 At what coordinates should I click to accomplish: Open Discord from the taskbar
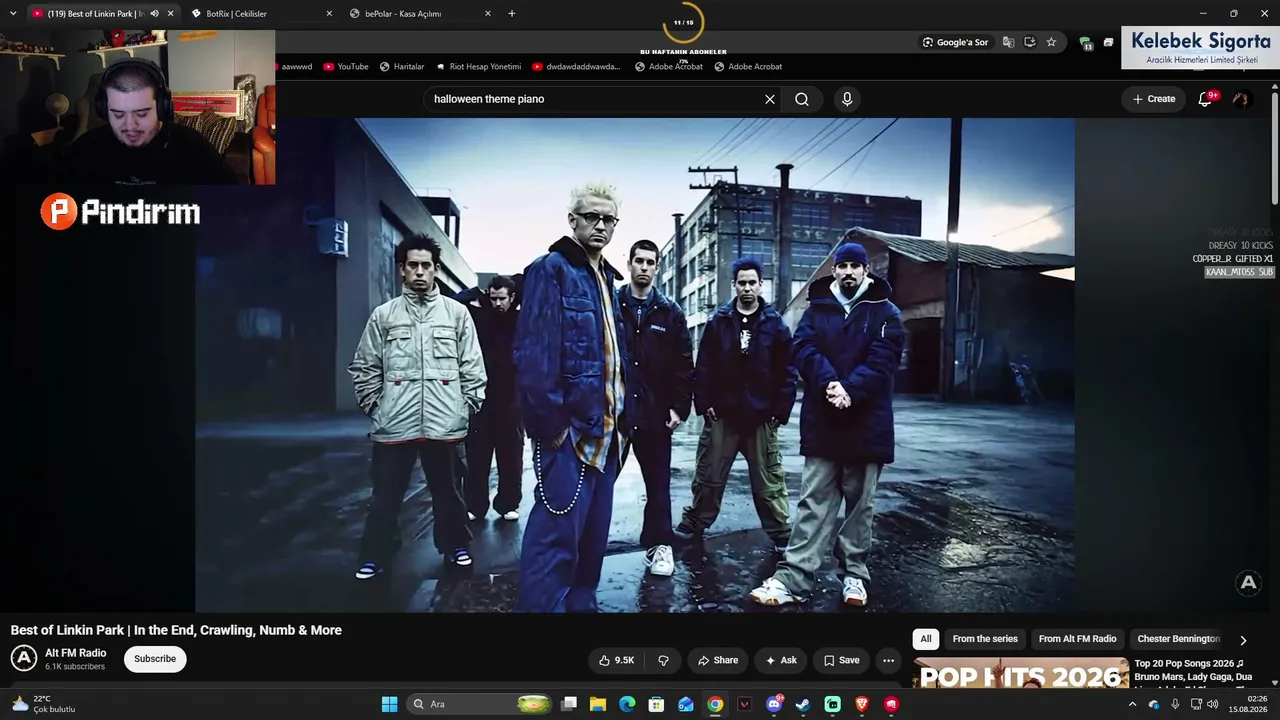tap(774, 704)
